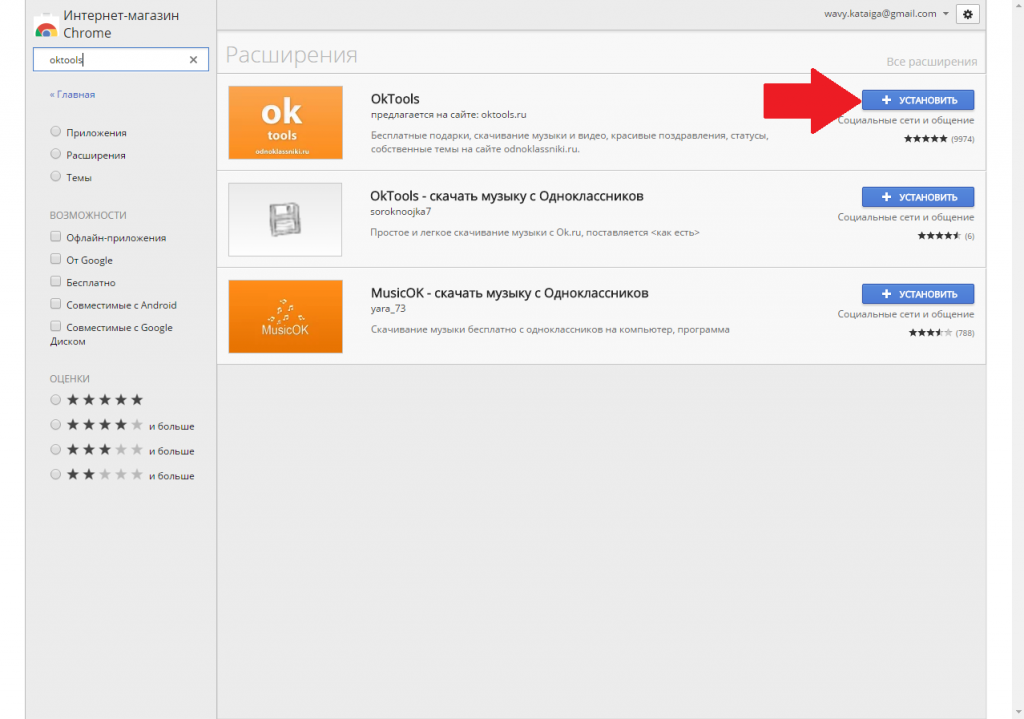1024x719 pixels.
Task: Open the floppy disk extension icon
Action: [285, 219]
